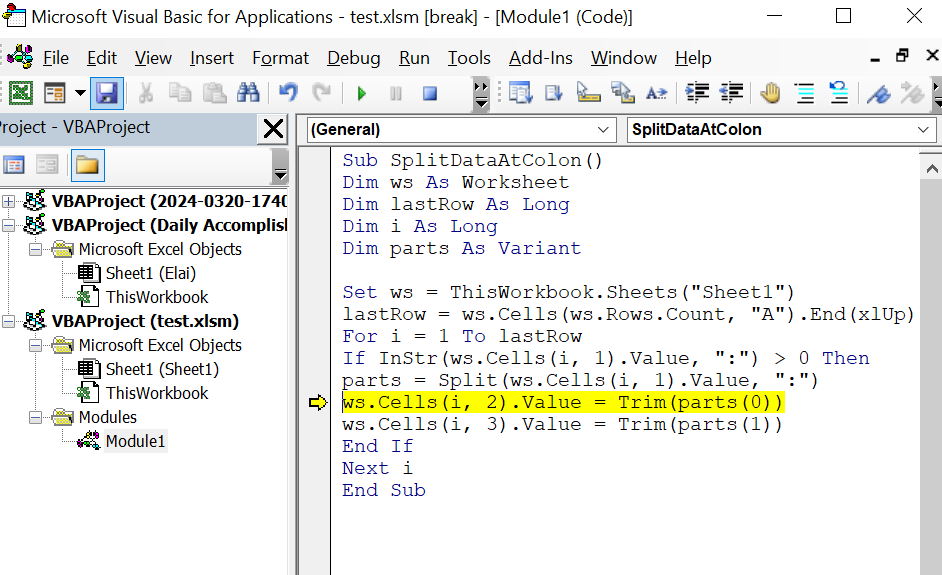Continue running the macro with green play

[x=362, y=94]
